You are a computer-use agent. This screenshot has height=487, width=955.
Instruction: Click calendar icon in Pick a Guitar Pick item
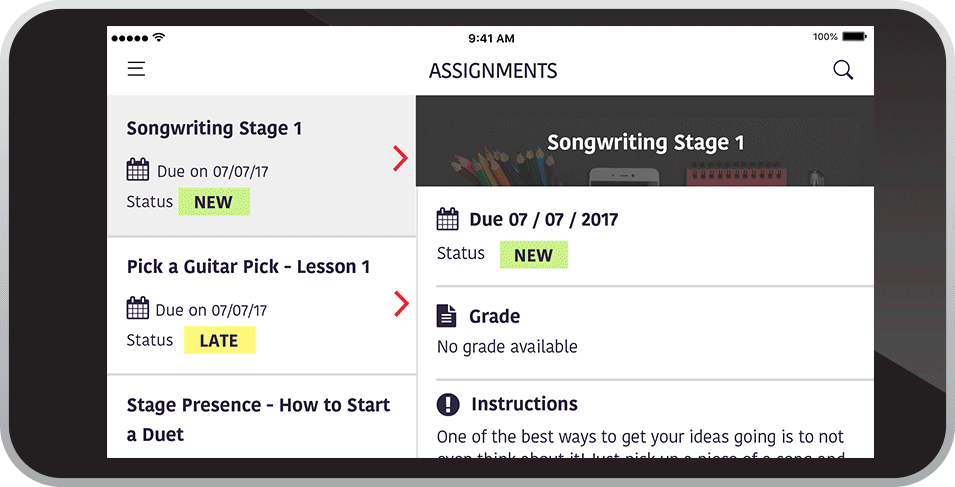click(137, 308)
